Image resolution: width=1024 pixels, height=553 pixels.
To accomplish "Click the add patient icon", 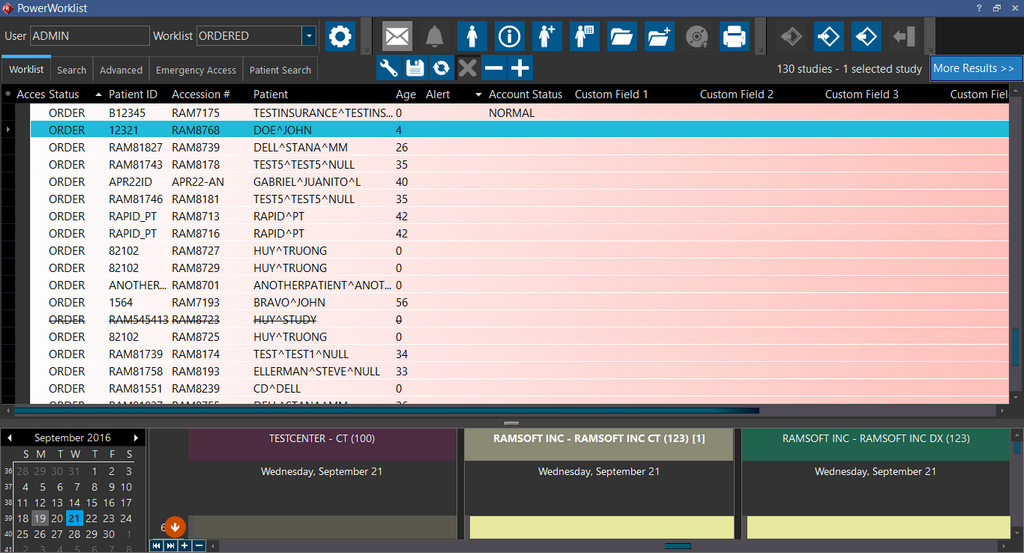I will 547,37.
